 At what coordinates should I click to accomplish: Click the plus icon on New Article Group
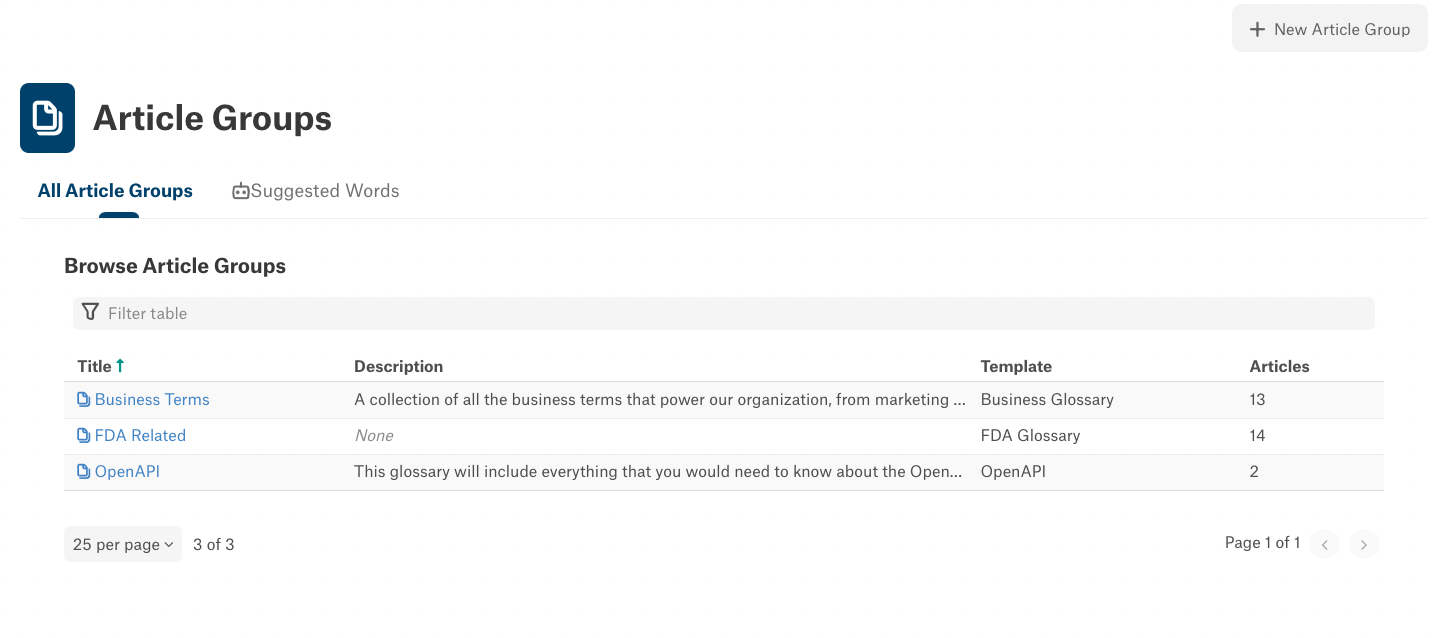pos(1258,29)
